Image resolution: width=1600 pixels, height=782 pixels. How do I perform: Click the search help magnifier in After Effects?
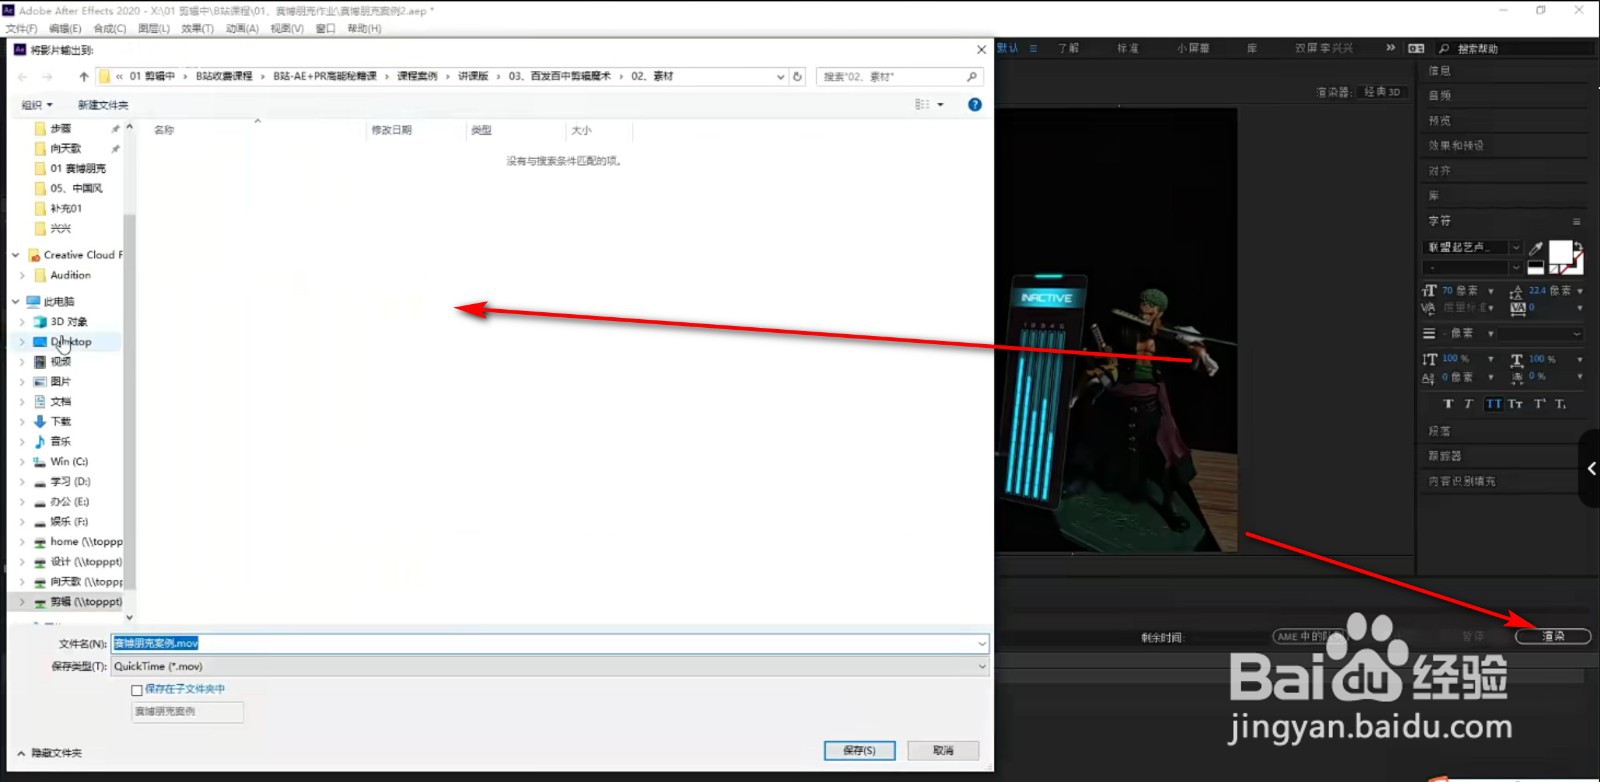click(1444, 48)
